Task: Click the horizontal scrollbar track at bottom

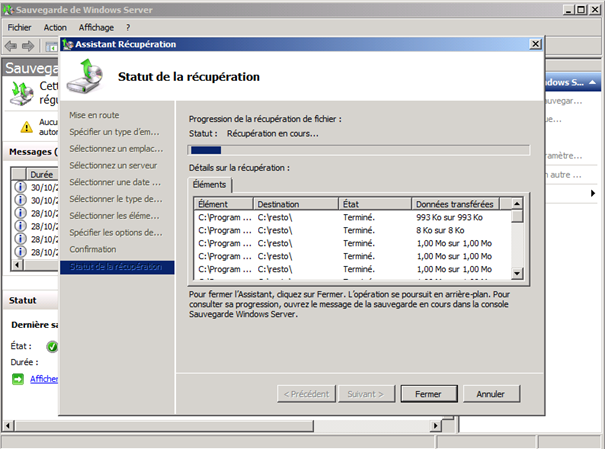Action: pos(372,426)
